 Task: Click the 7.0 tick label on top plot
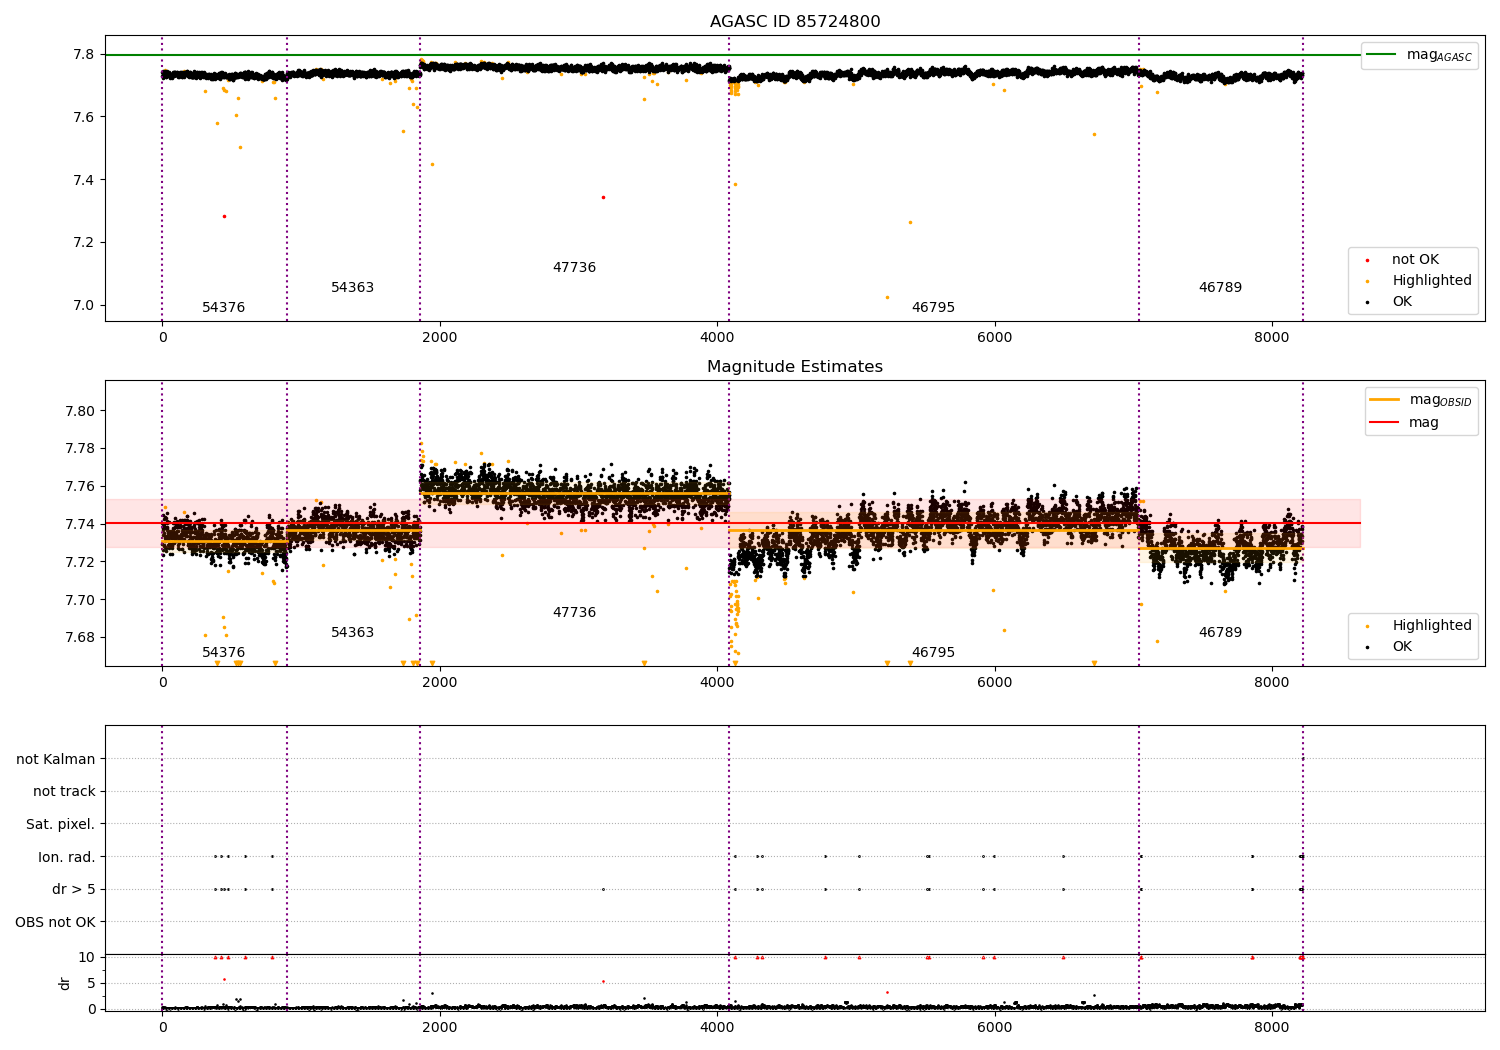tap(84, 306)
